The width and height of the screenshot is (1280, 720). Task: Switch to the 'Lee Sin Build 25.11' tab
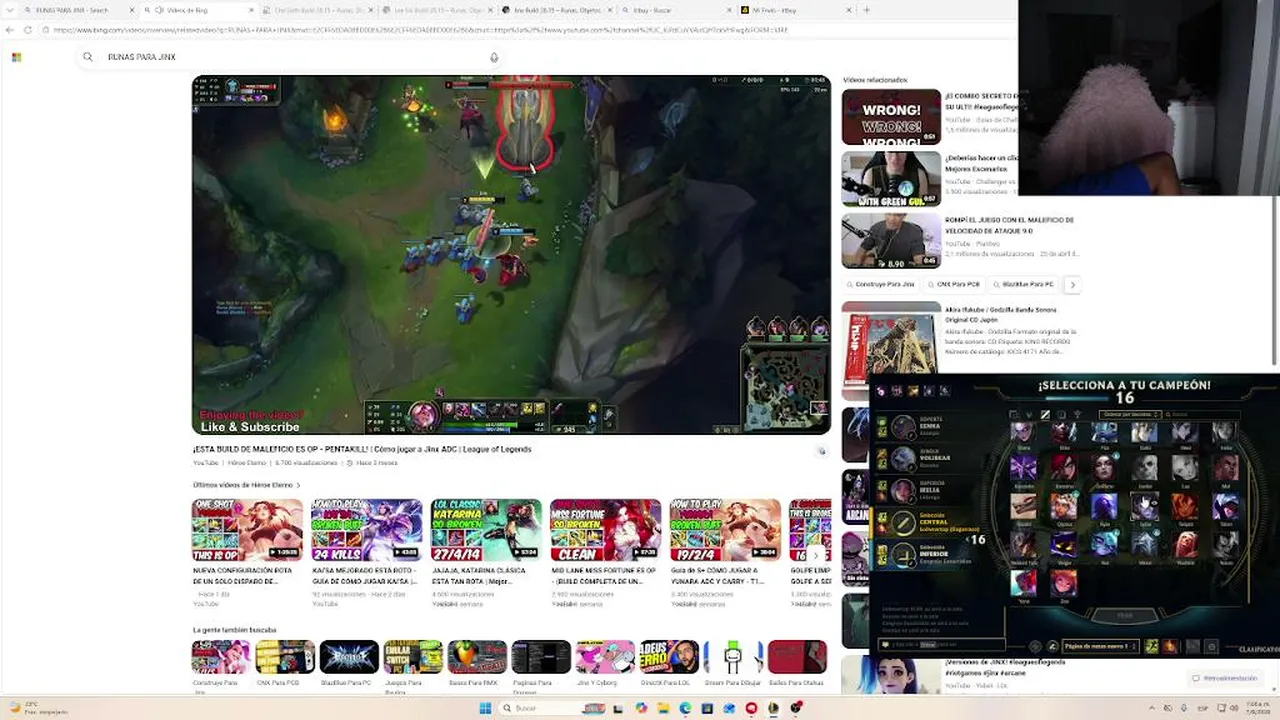point(438,10)
